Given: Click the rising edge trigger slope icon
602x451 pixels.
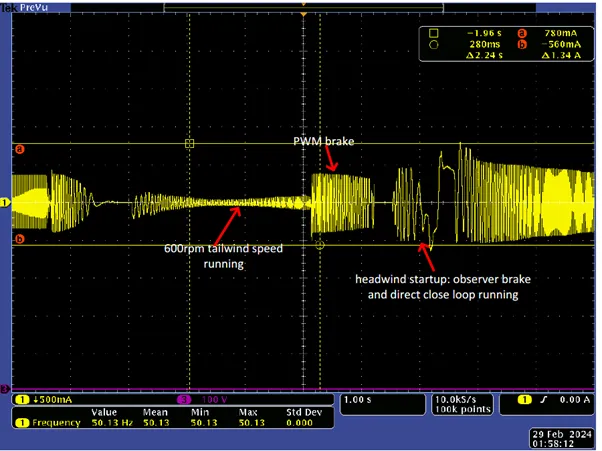Looking at the screenshot, I should [x=543, y=400].
